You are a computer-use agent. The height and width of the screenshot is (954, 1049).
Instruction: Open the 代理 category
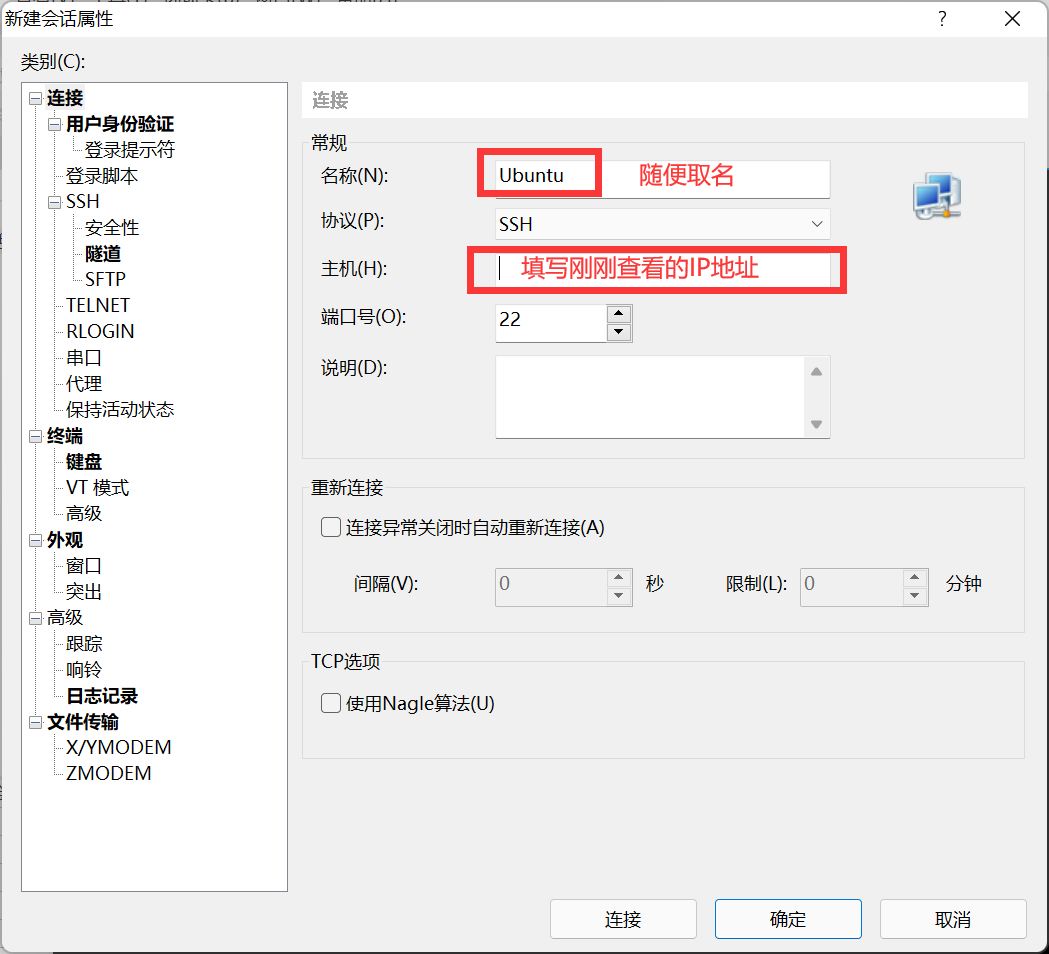(x=84, y=384)
